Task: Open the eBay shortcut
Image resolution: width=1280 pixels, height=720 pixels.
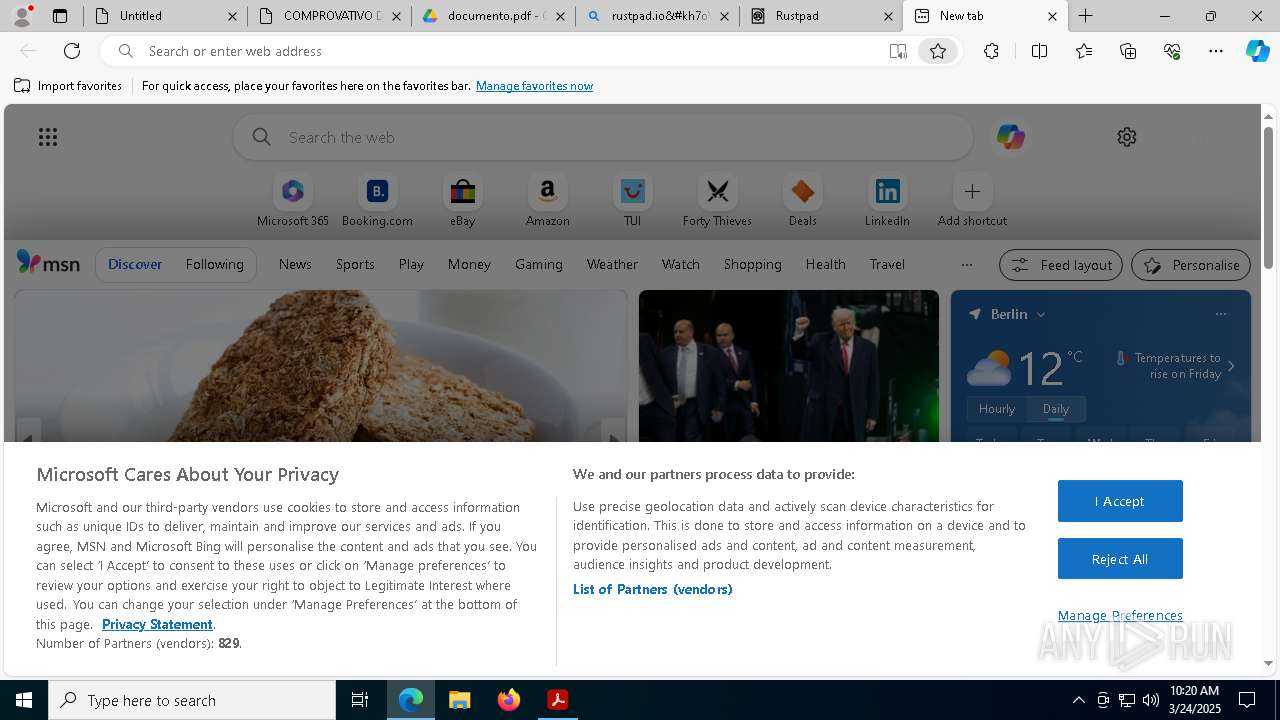Action: pos(462,201)
